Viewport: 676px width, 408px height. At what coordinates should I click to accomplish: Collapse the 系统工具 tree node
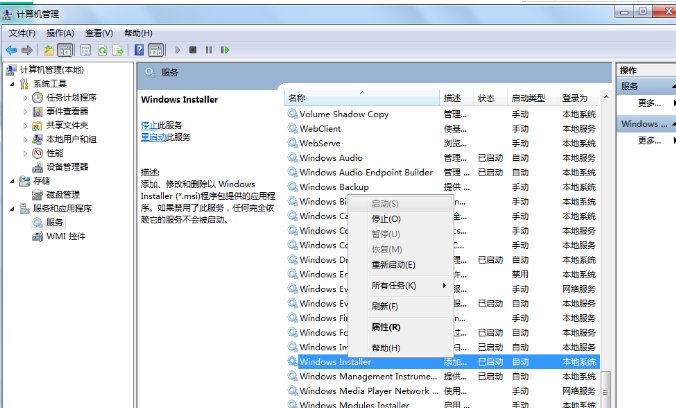coord(13,84)
